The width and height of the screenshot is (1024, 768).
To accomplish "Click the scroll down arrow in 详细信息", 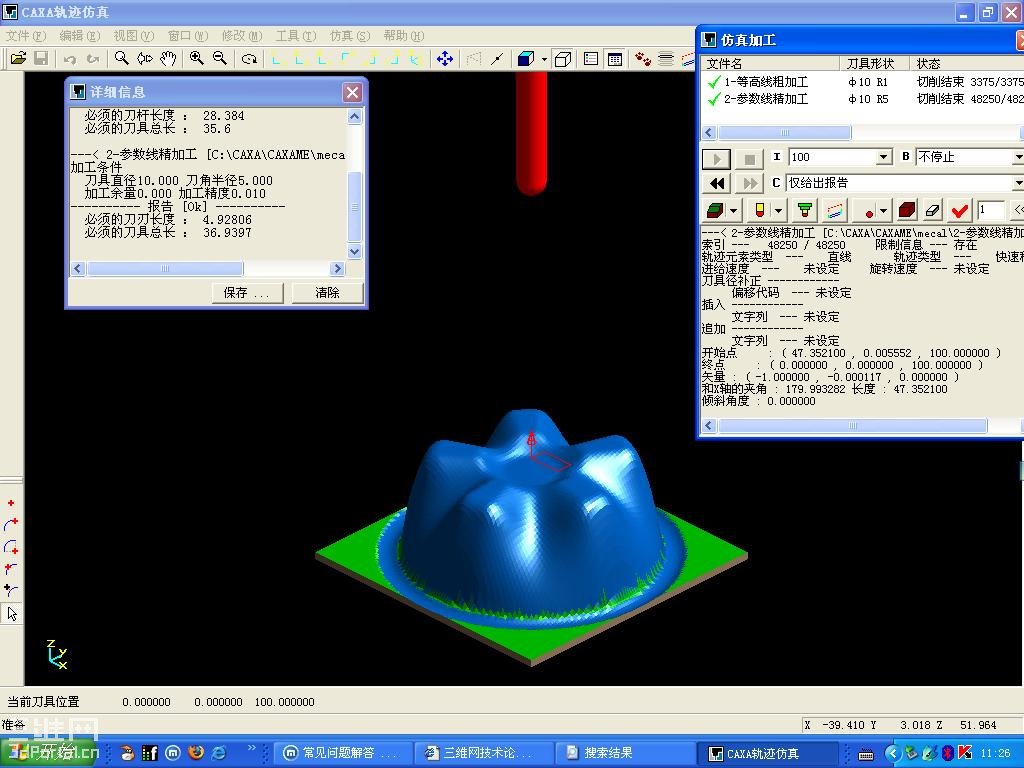I will click(355, 251).
